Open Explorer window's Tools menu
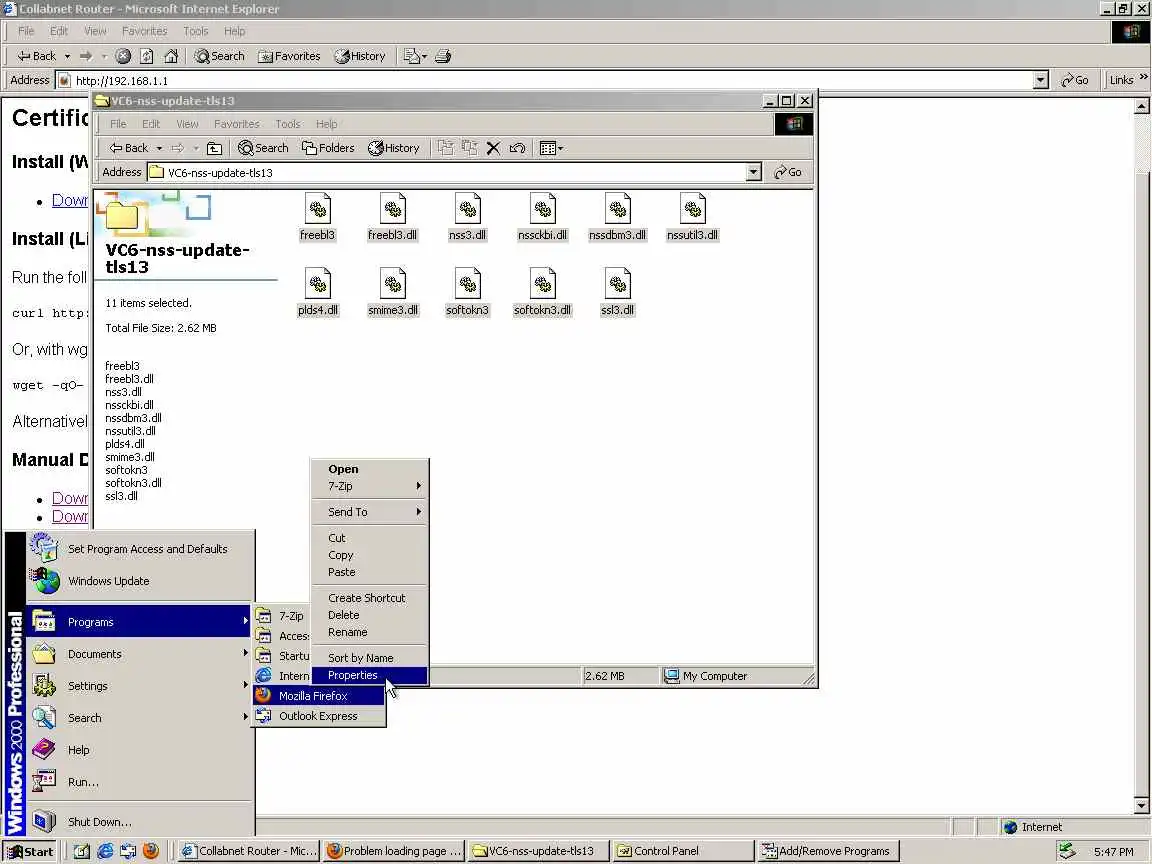The image size is (1152, 864). tap(287, 124)
